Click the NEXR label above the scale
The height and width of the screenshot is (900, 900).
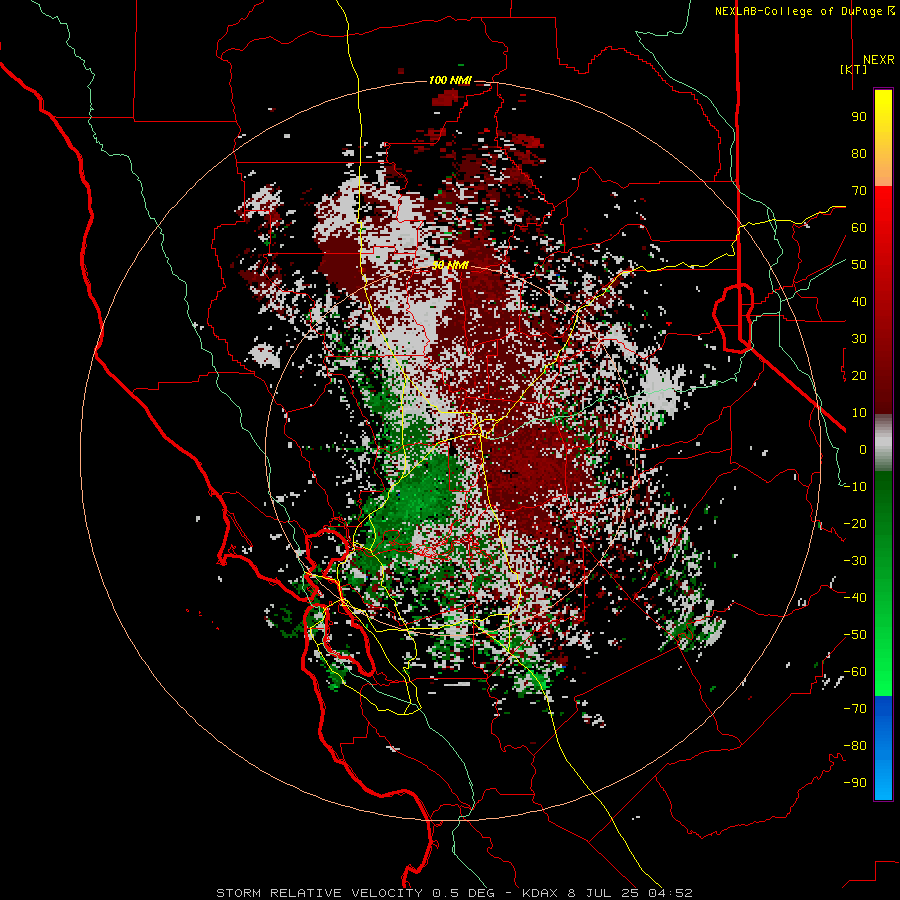[879, 60]
